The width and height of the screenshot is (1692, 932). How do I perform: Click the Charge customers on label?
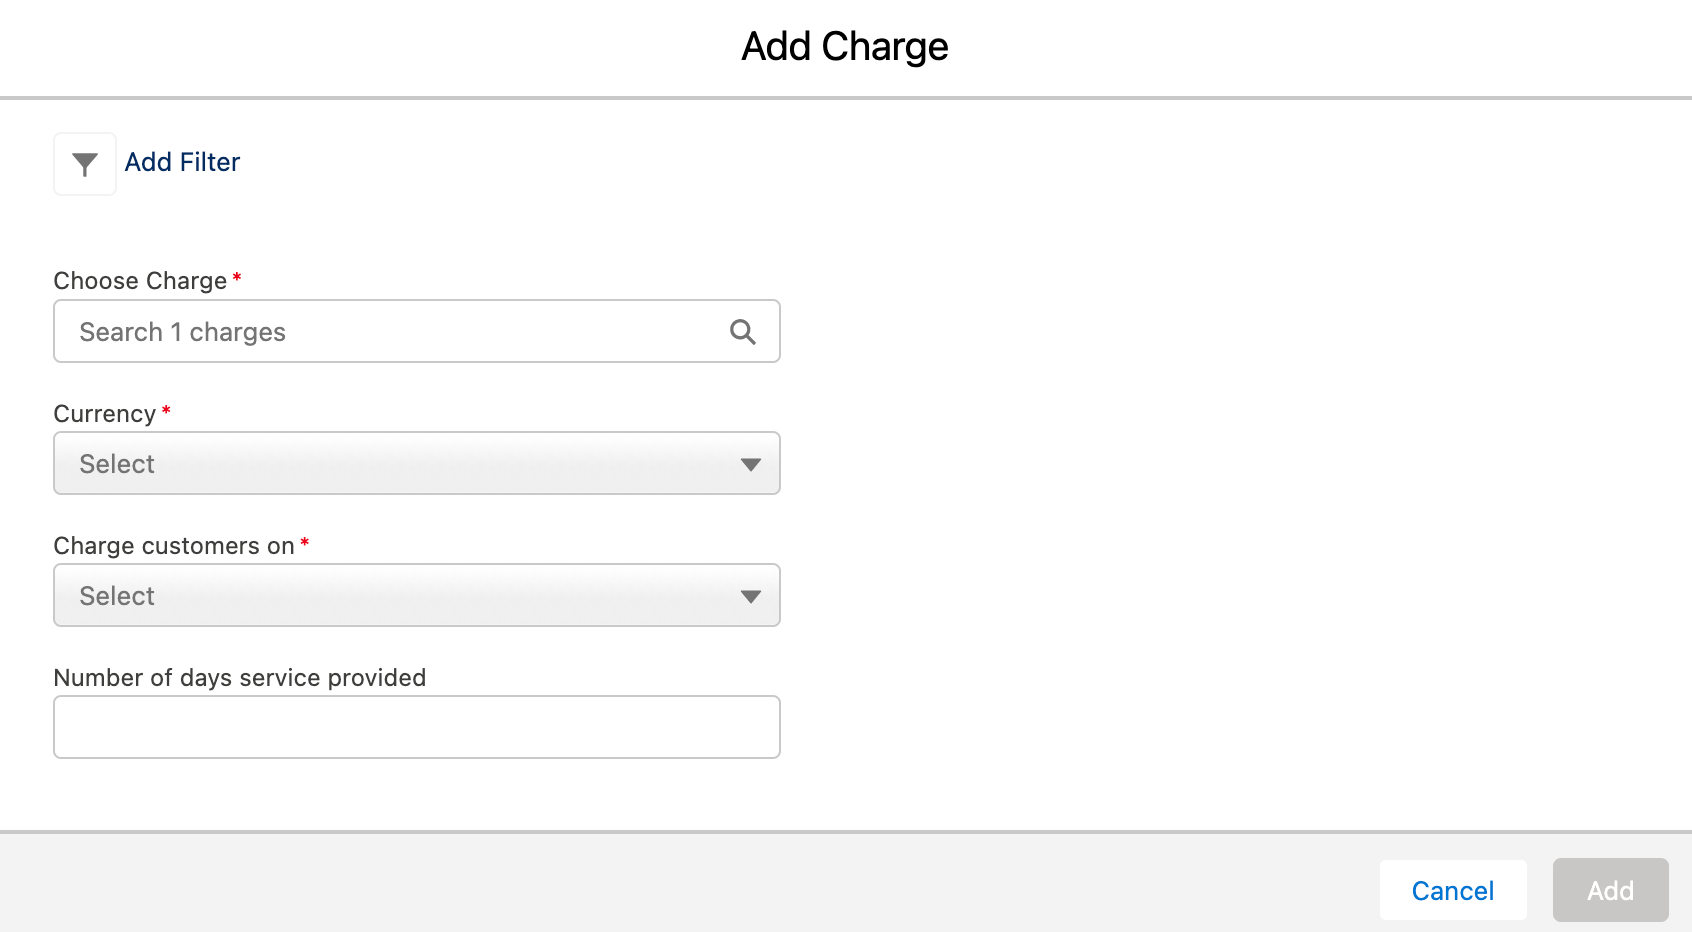tap(174, 546)
